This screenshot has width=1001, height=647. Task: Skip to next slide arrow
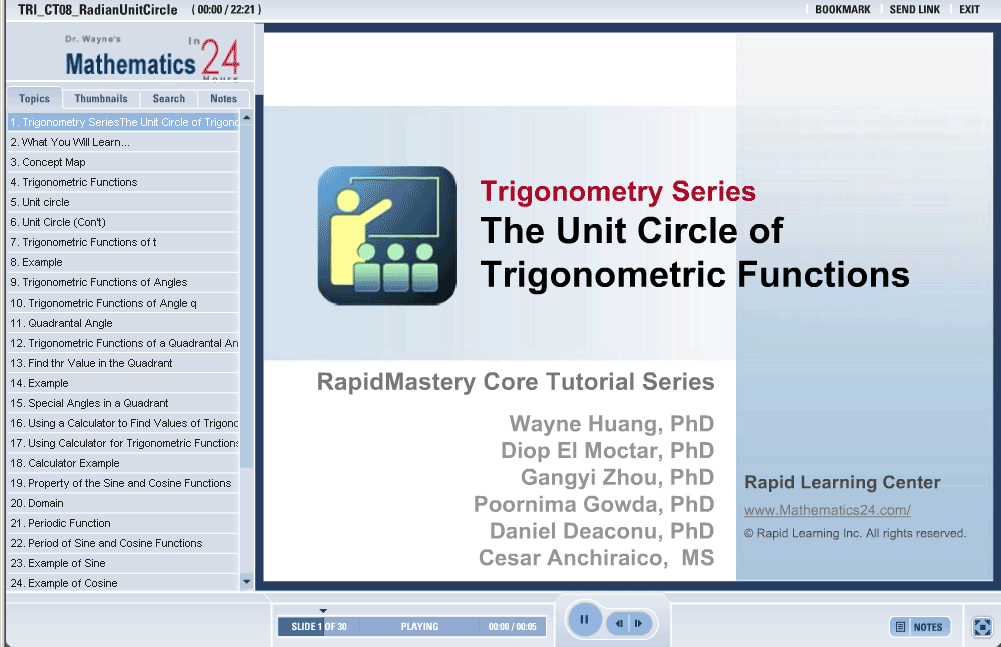coord(639,623)
